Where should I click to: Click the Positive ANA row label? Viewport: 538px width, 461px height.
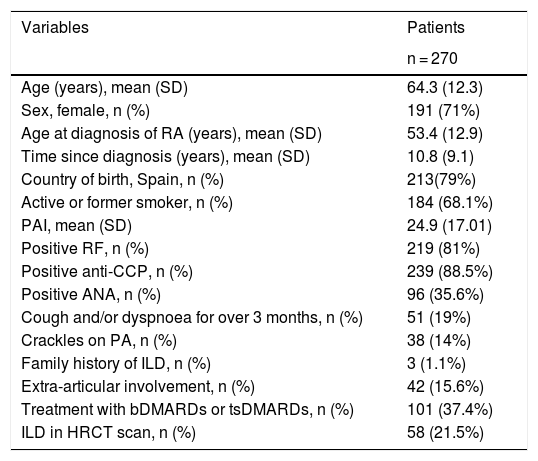point(91,295)
